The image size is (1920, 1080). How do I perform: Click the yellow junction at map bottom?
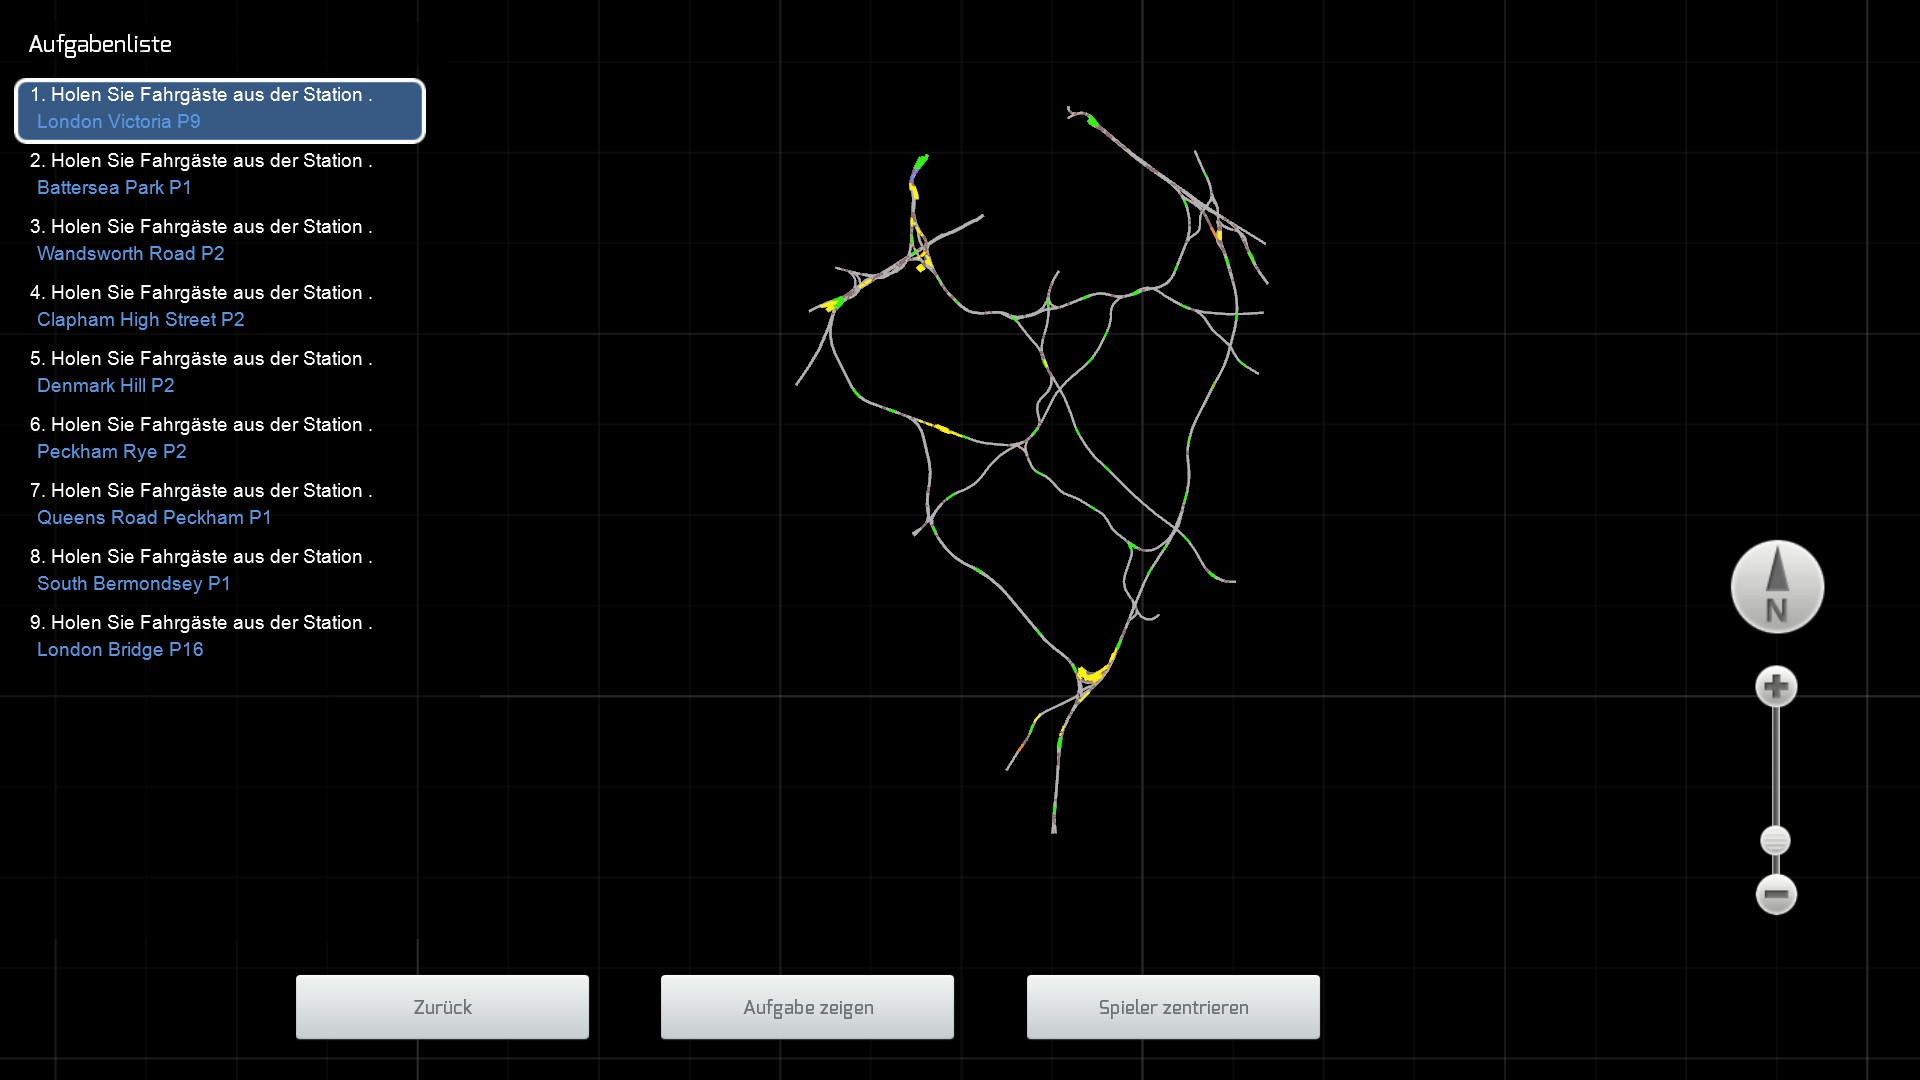[1092, 675]
